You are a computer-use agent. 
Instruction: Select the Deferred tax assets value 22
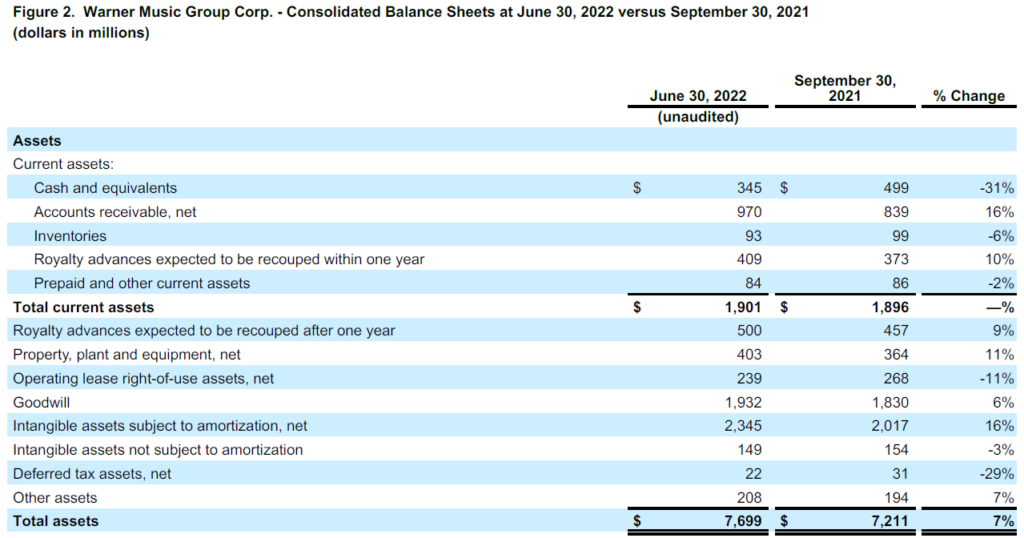point(753,473)
